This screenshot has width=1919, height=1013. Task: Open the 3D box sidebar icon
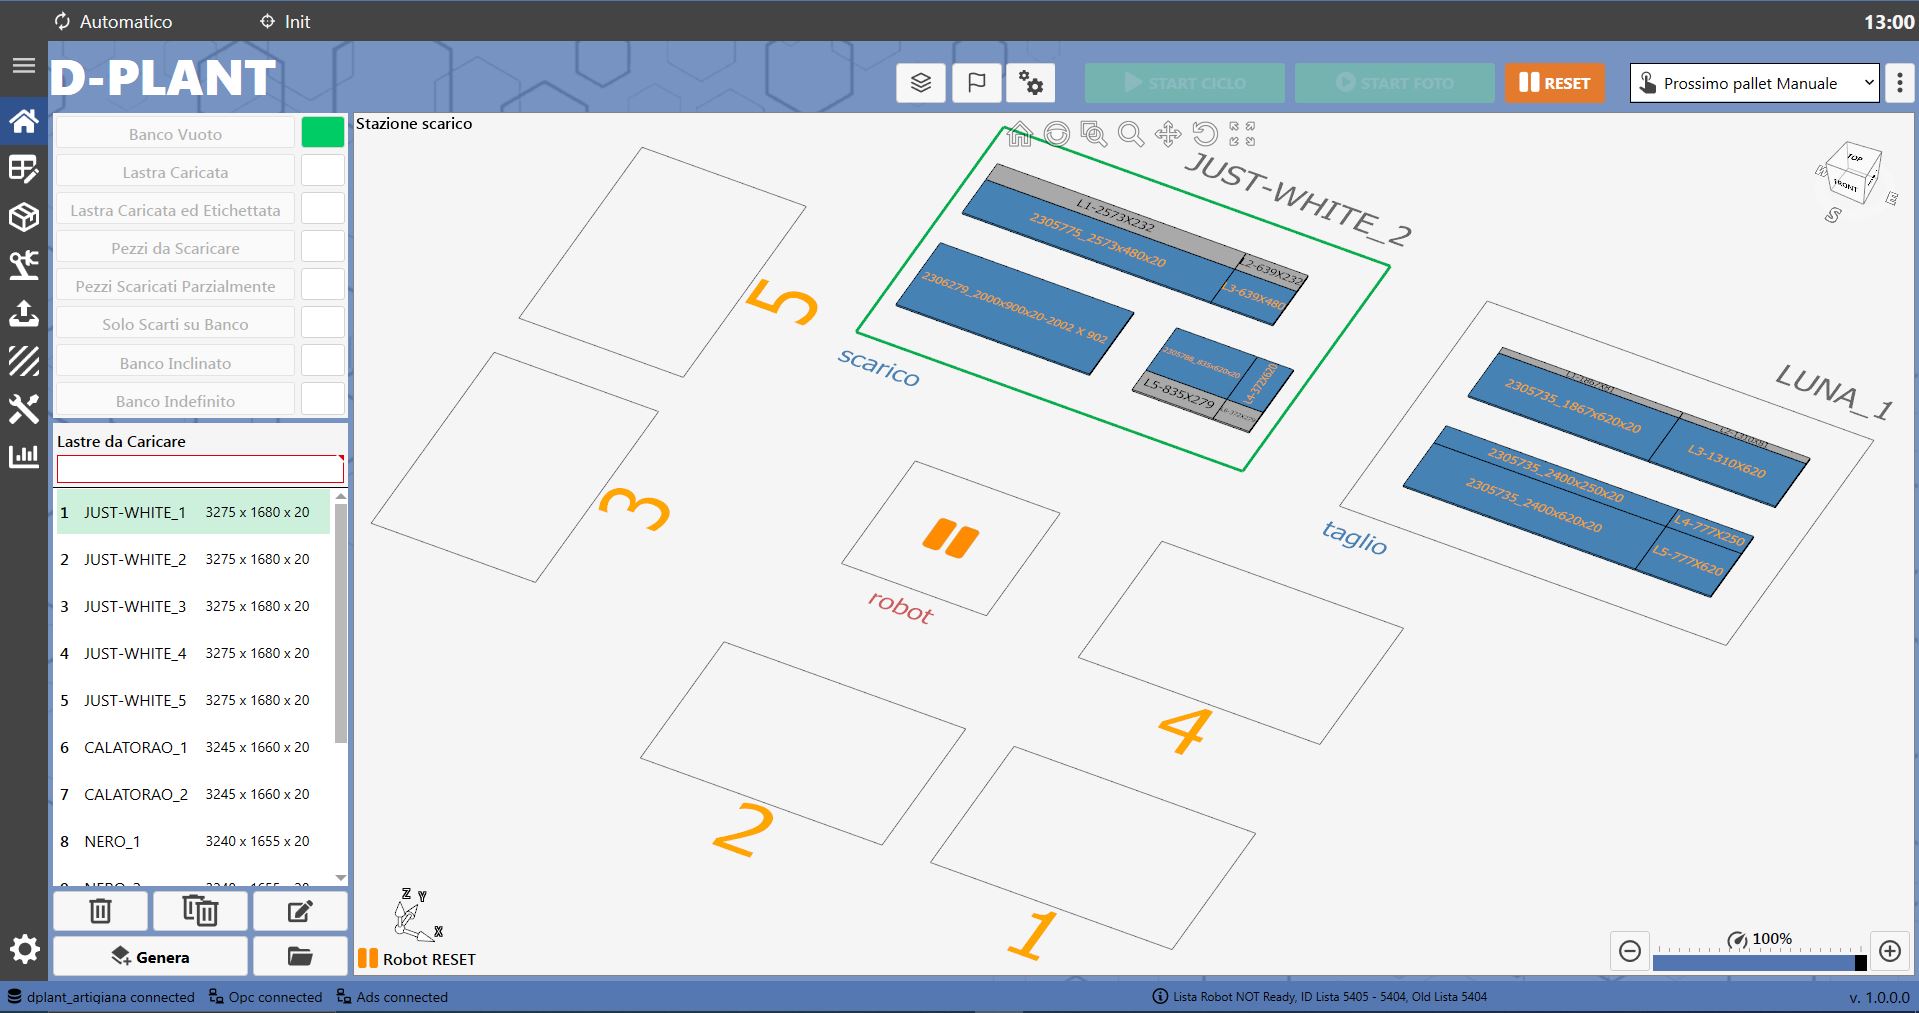23,217
